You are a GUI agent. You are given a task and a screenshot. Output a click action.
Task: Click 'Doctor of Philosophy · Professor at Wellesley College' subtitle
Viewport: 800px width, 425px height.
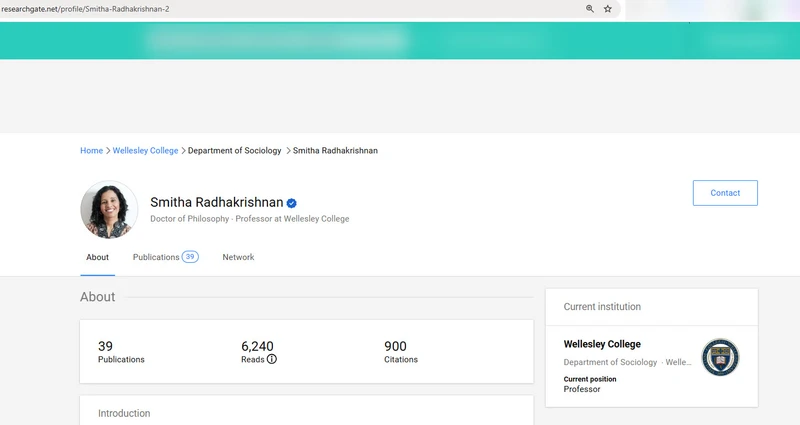click(x=249, y=219)
